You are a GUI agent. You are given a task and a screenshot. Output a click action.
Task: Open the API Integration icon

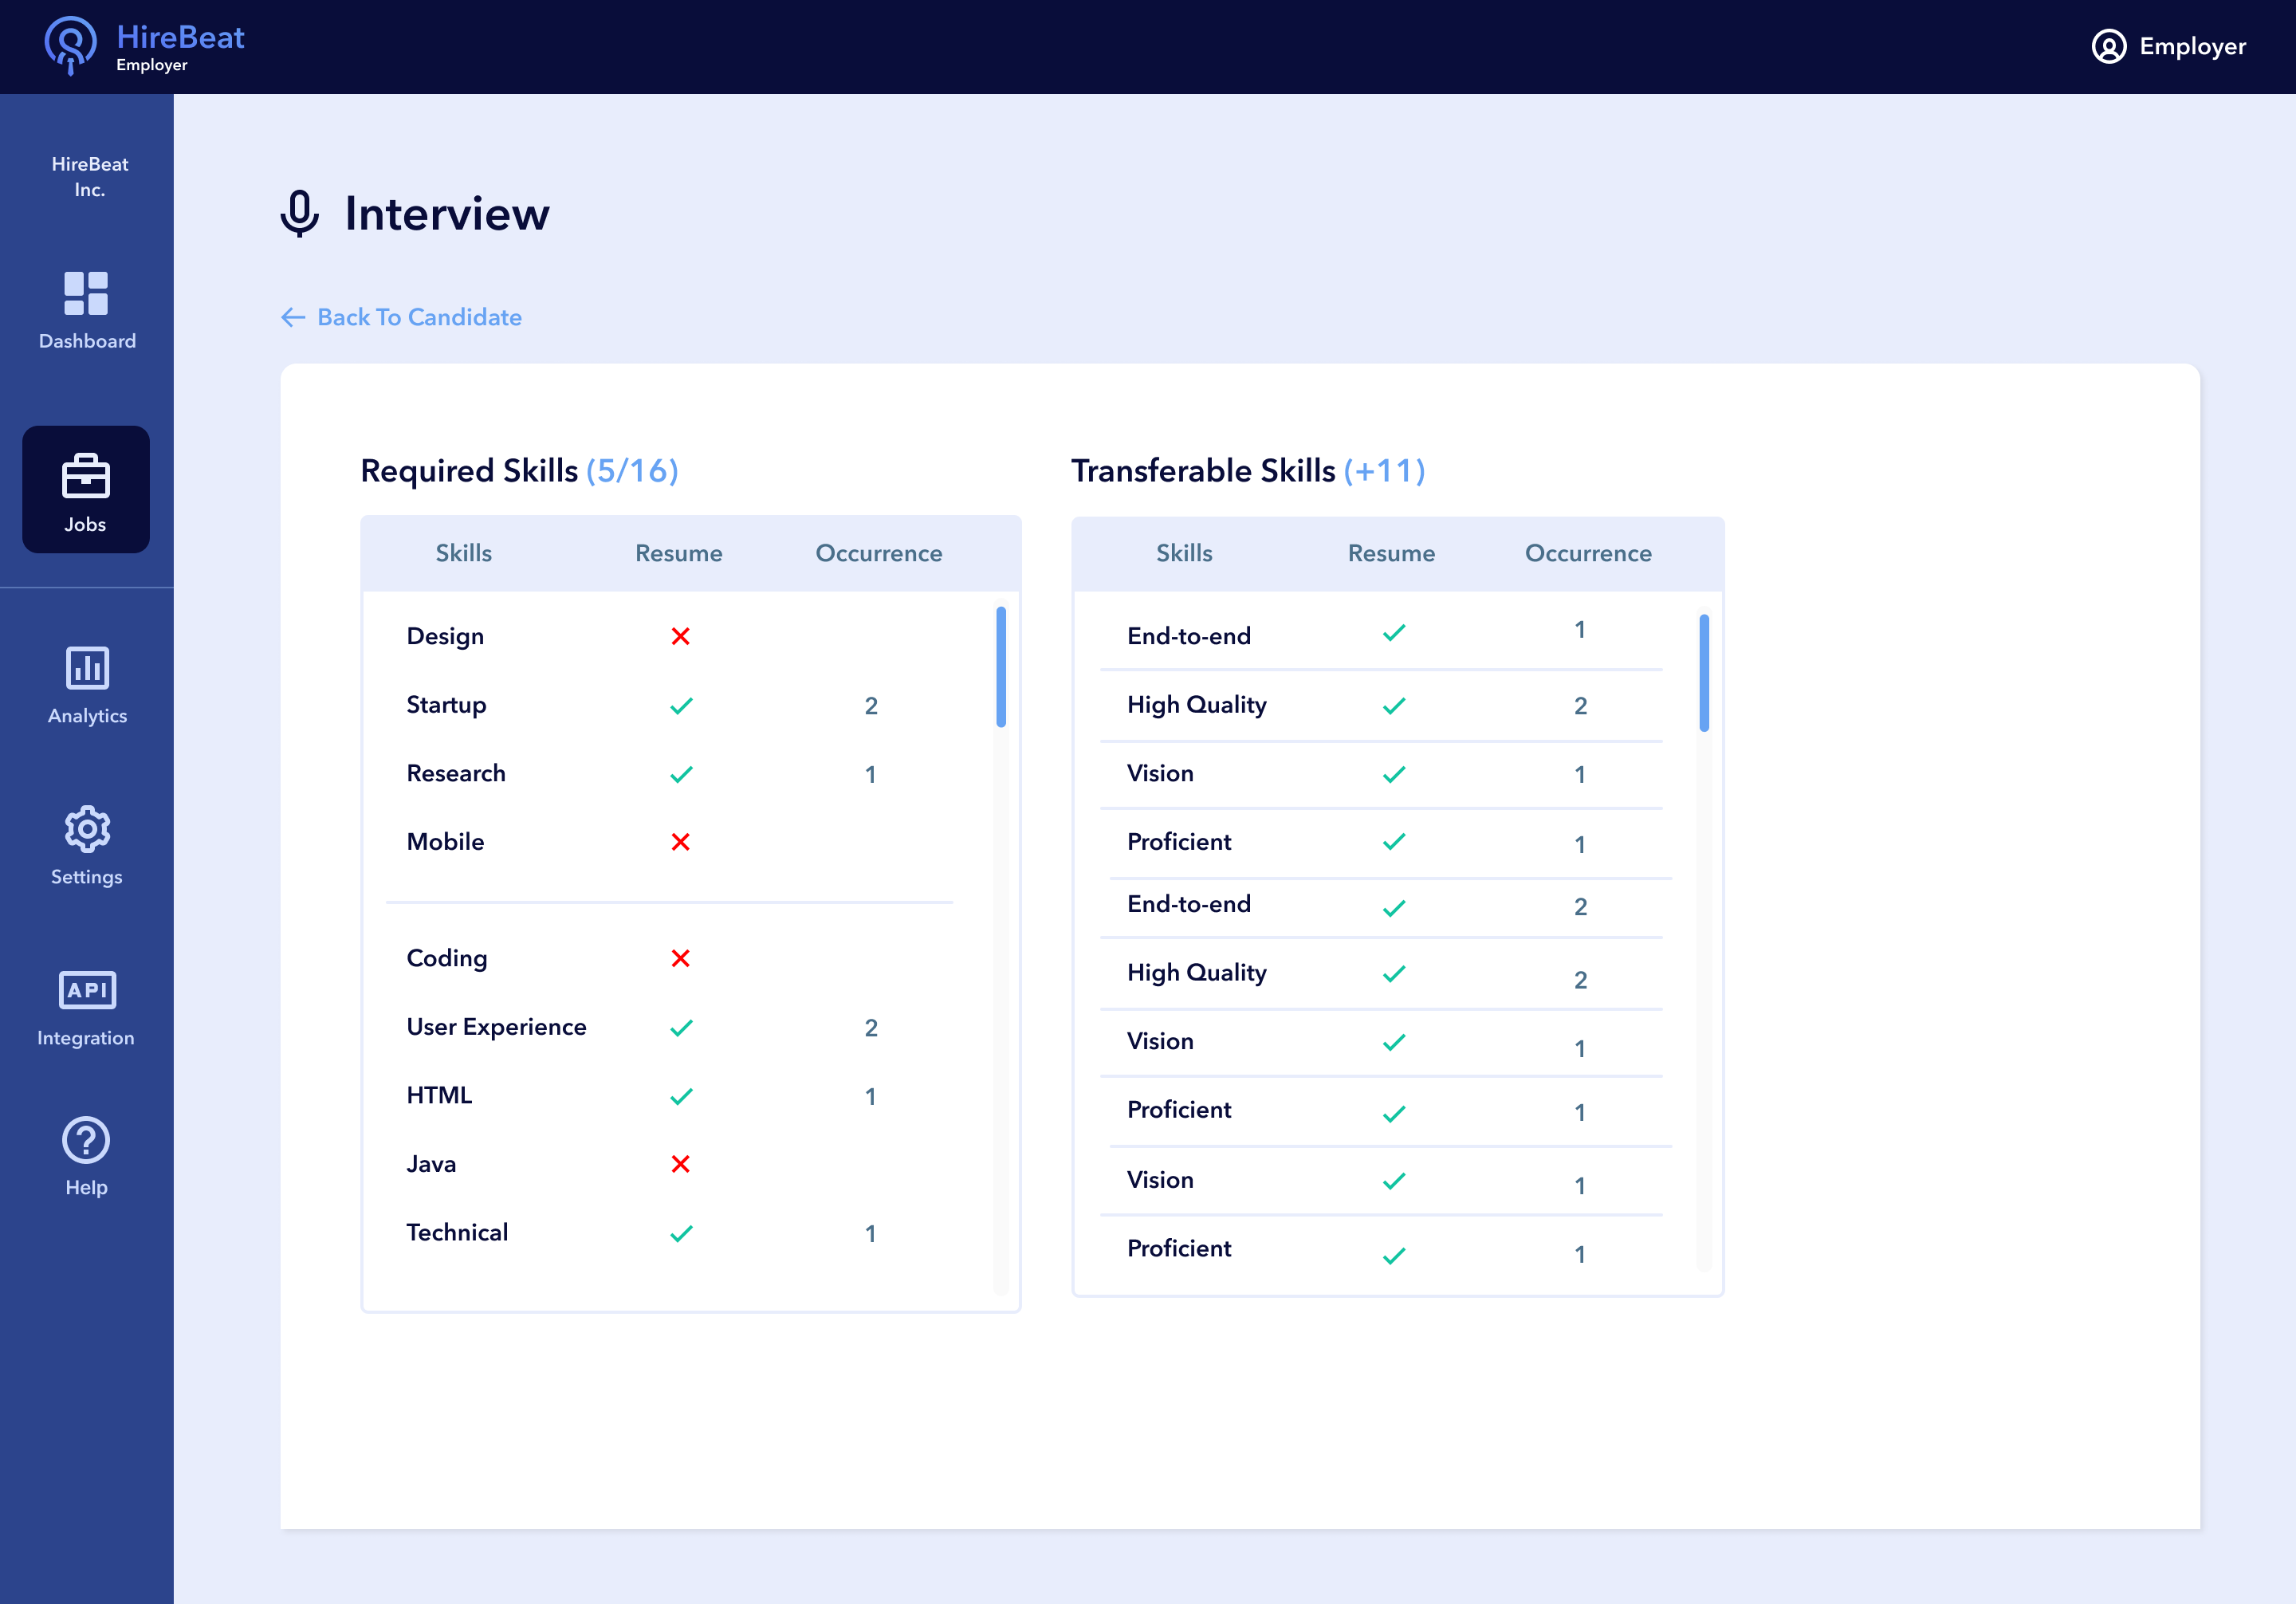point(87,990)
